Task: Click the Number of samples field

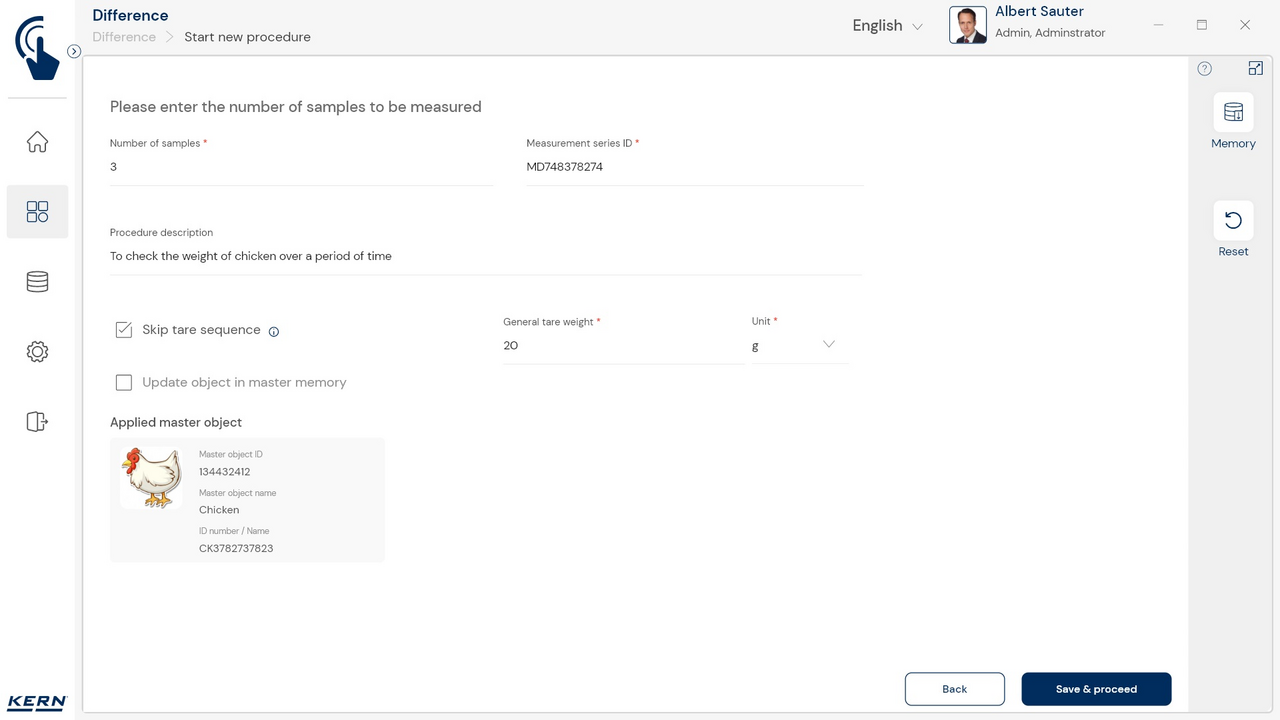Action: click(300, 167)
